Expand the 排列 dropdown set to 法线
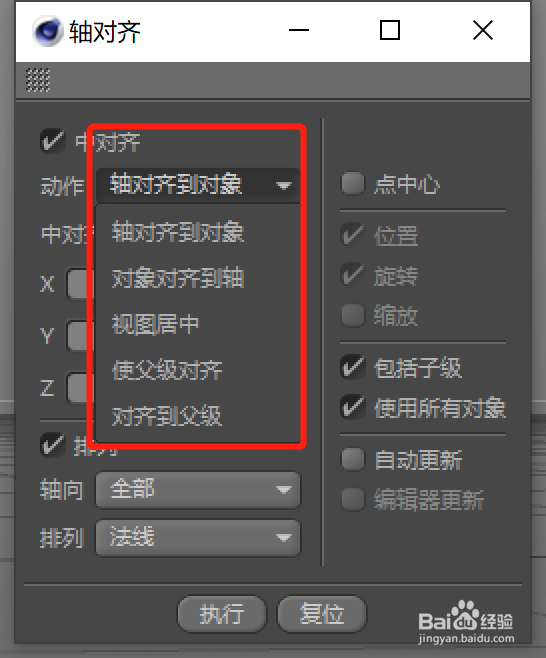546x658 pixels. (x=198, y=538)
